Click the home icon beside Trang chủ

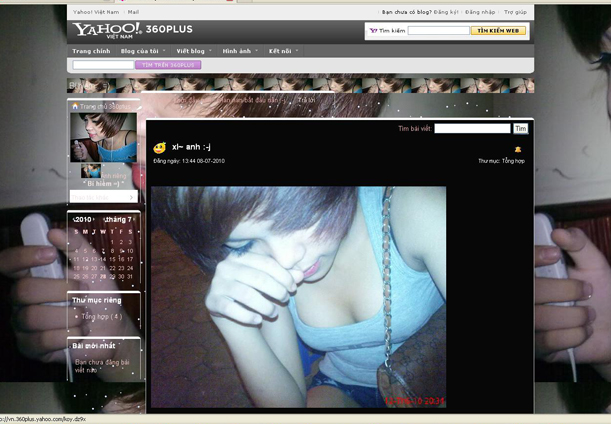[75, 106]
